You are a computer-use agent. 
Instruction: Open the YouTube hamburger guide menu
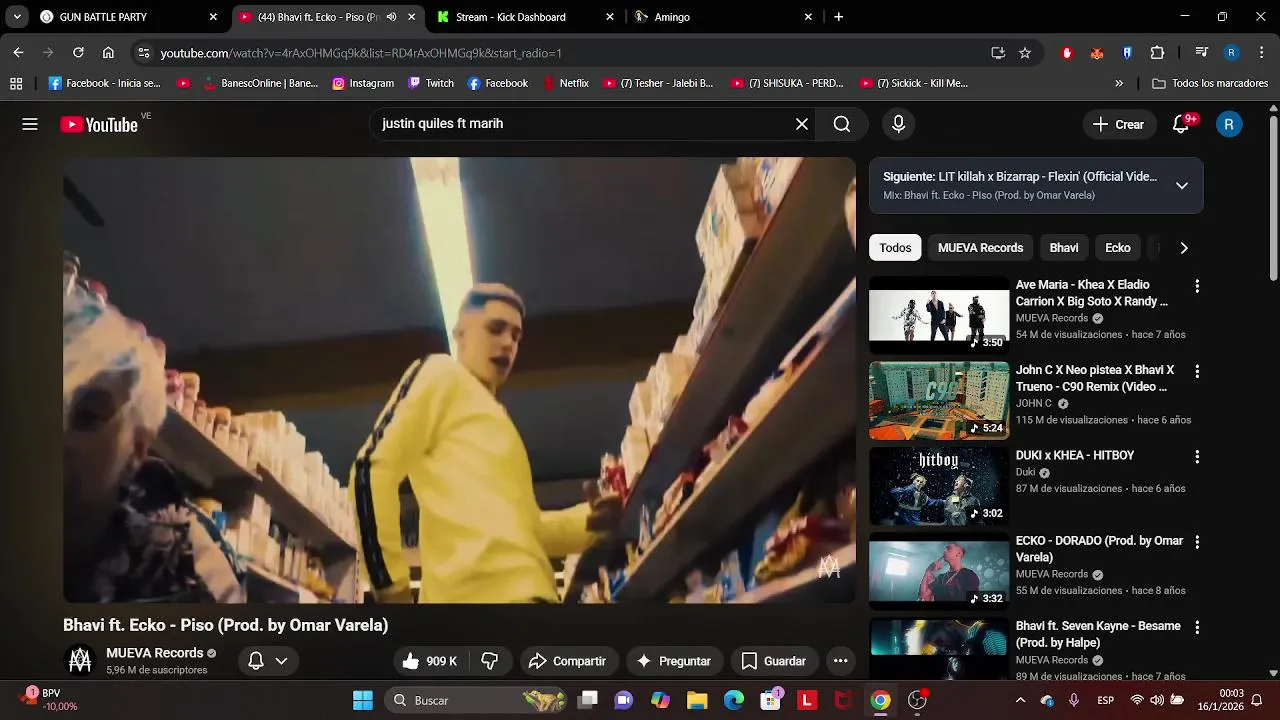pyautogui.click(x=30, y=124)
